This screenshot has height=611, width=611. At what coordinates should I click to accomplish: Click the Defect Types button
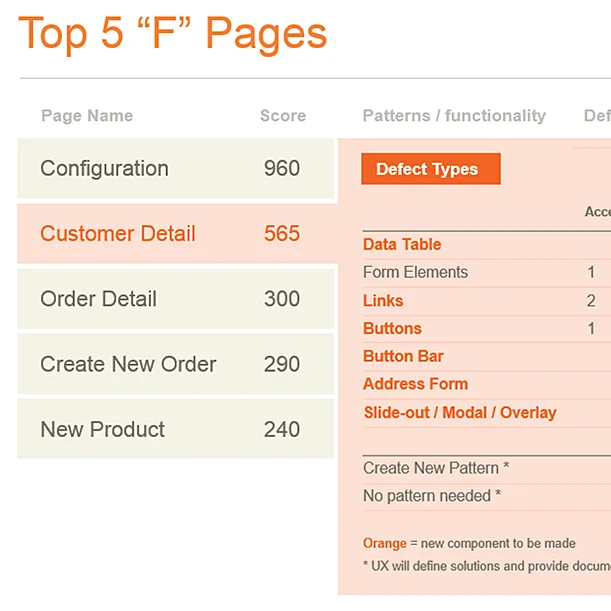click(431, 169)
